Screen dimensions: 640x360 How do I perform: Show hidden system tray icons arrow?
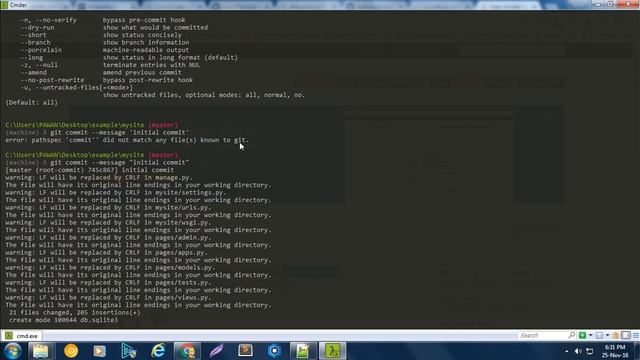coord(567,351)
